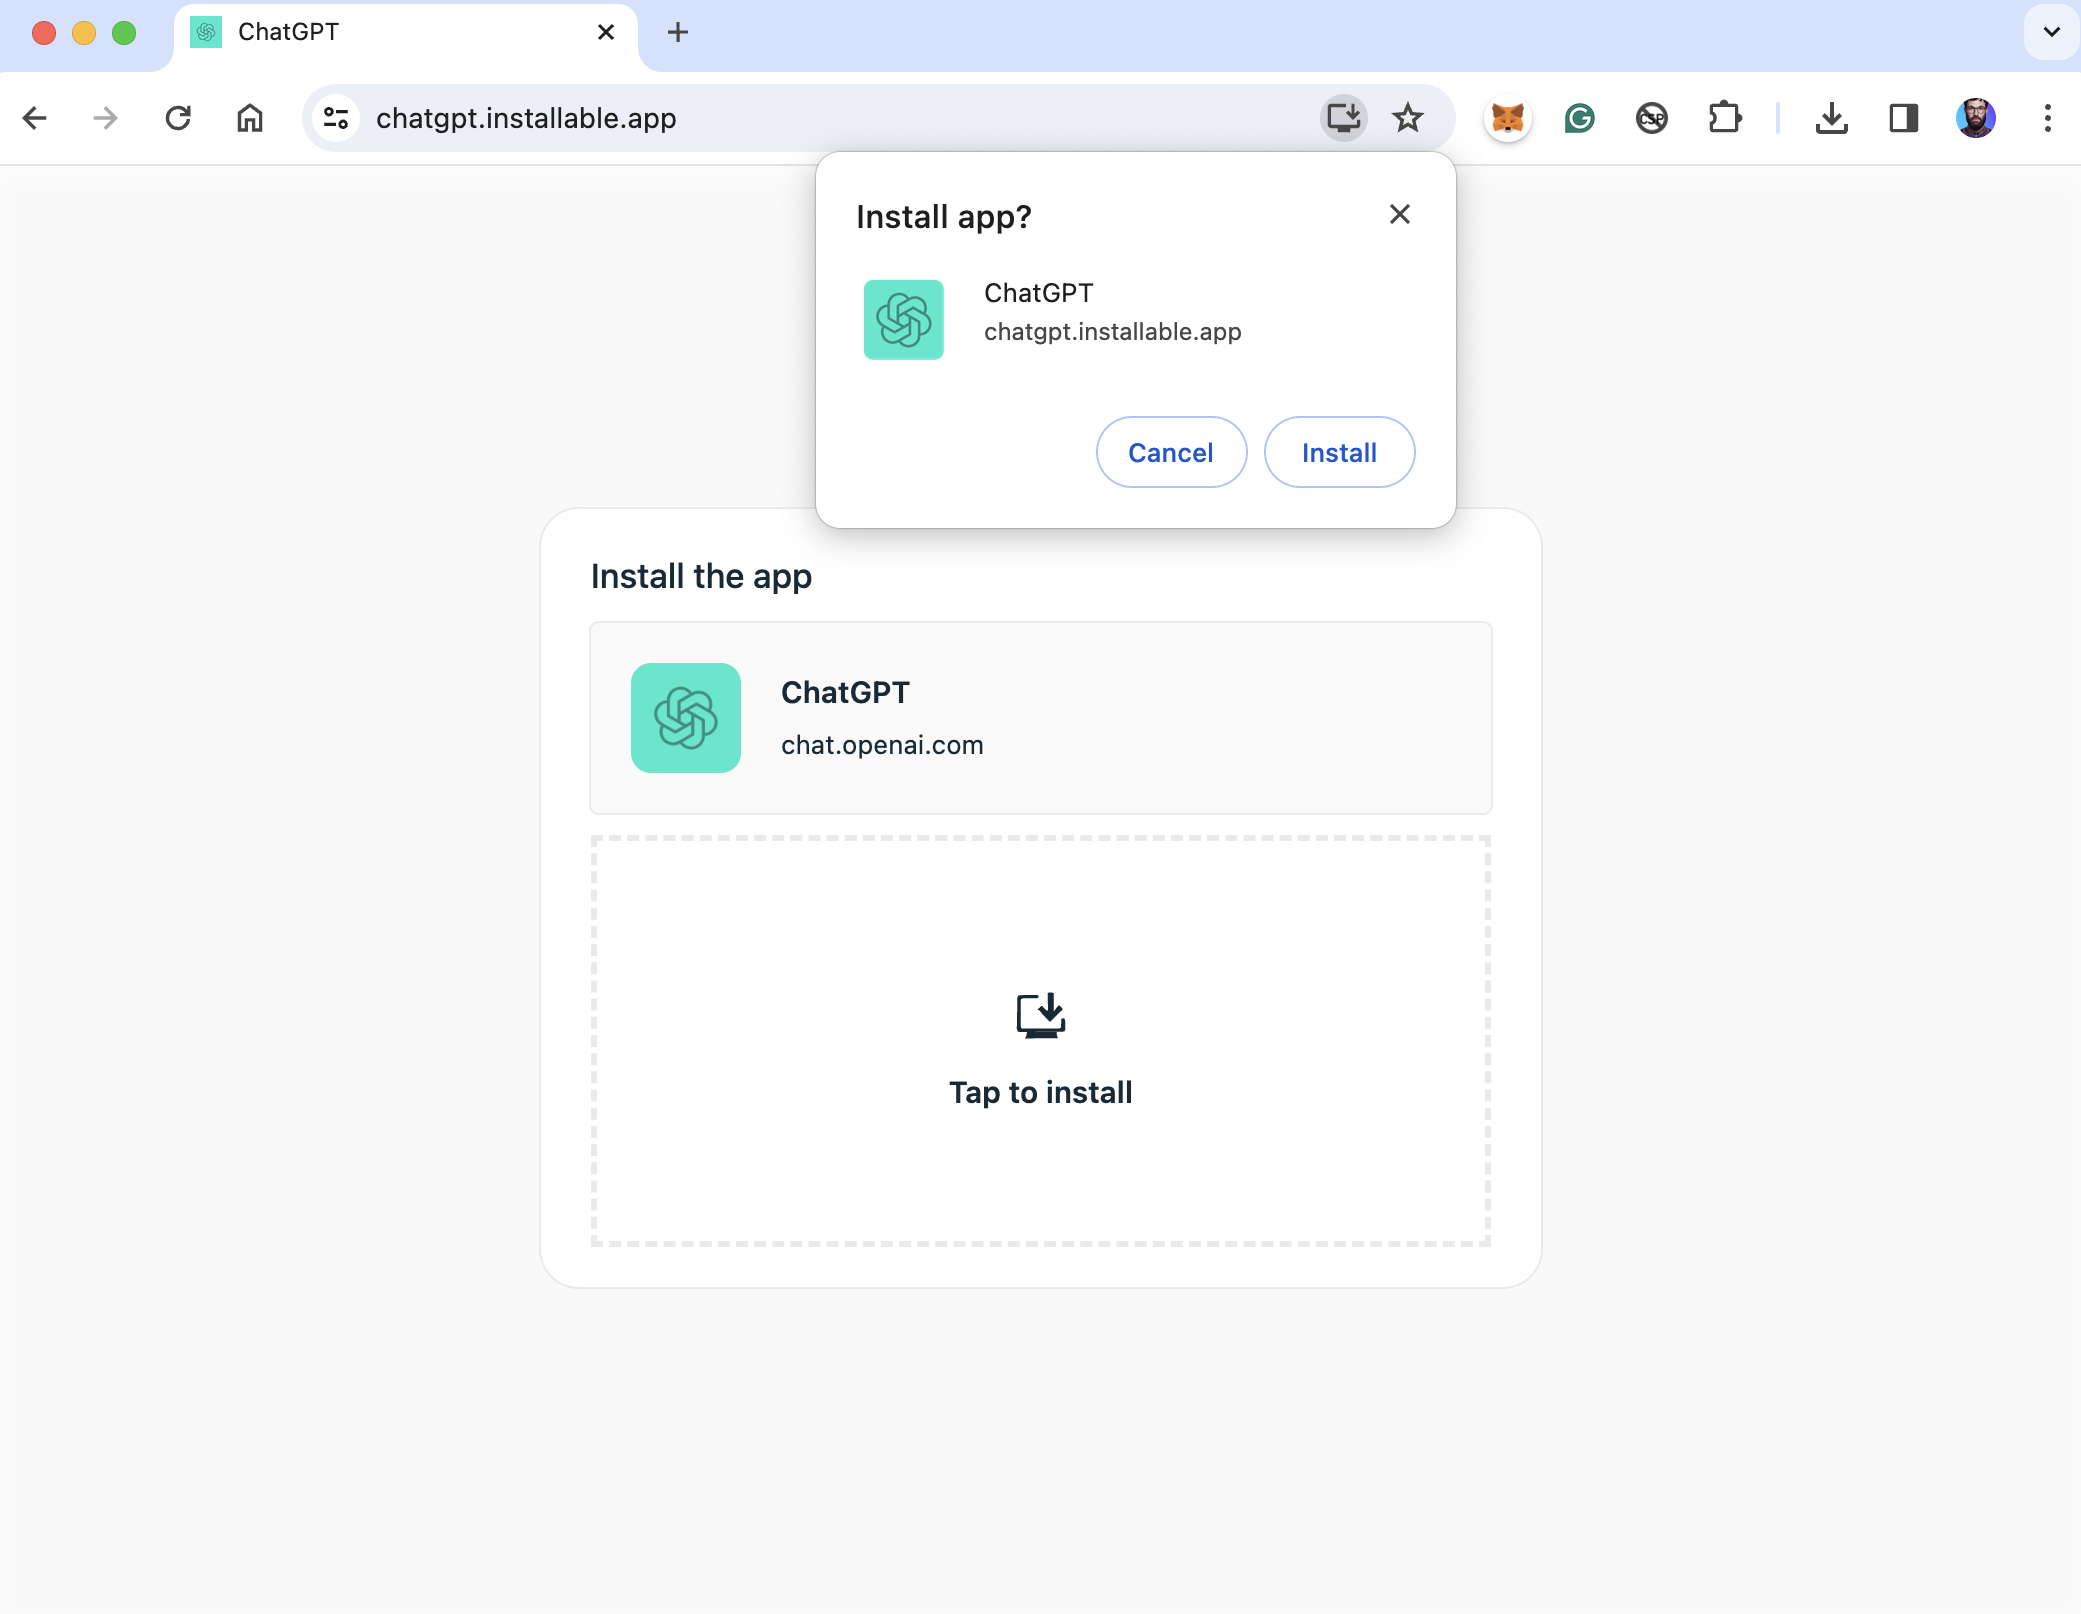Open the Grammarly extension
The width and height of the screenshot is (2081, 1614).
click(x=1580, y=118)
